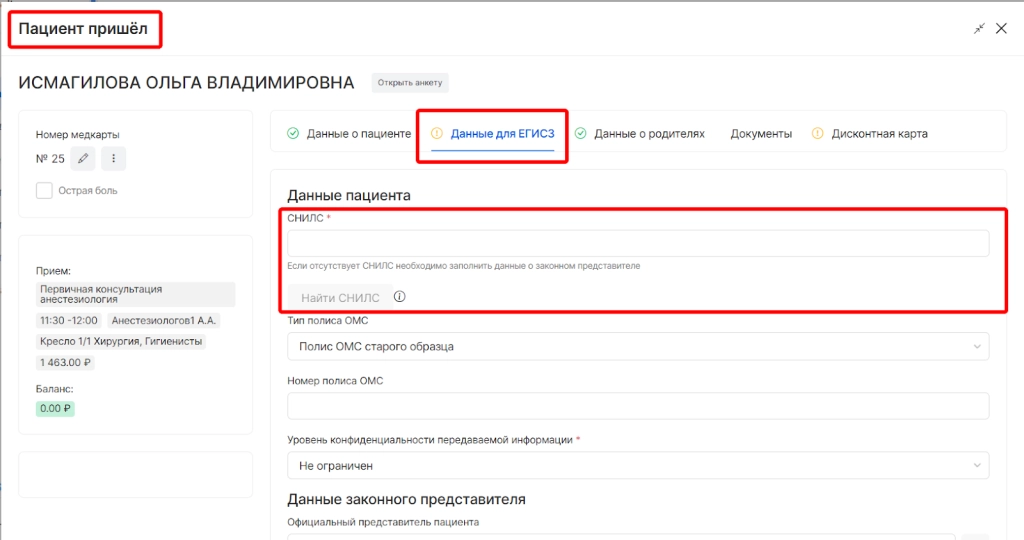The image size is (1024, 540).
Task: Expand the Тип полиса ОМС dropdown
Action: point(637,346)
